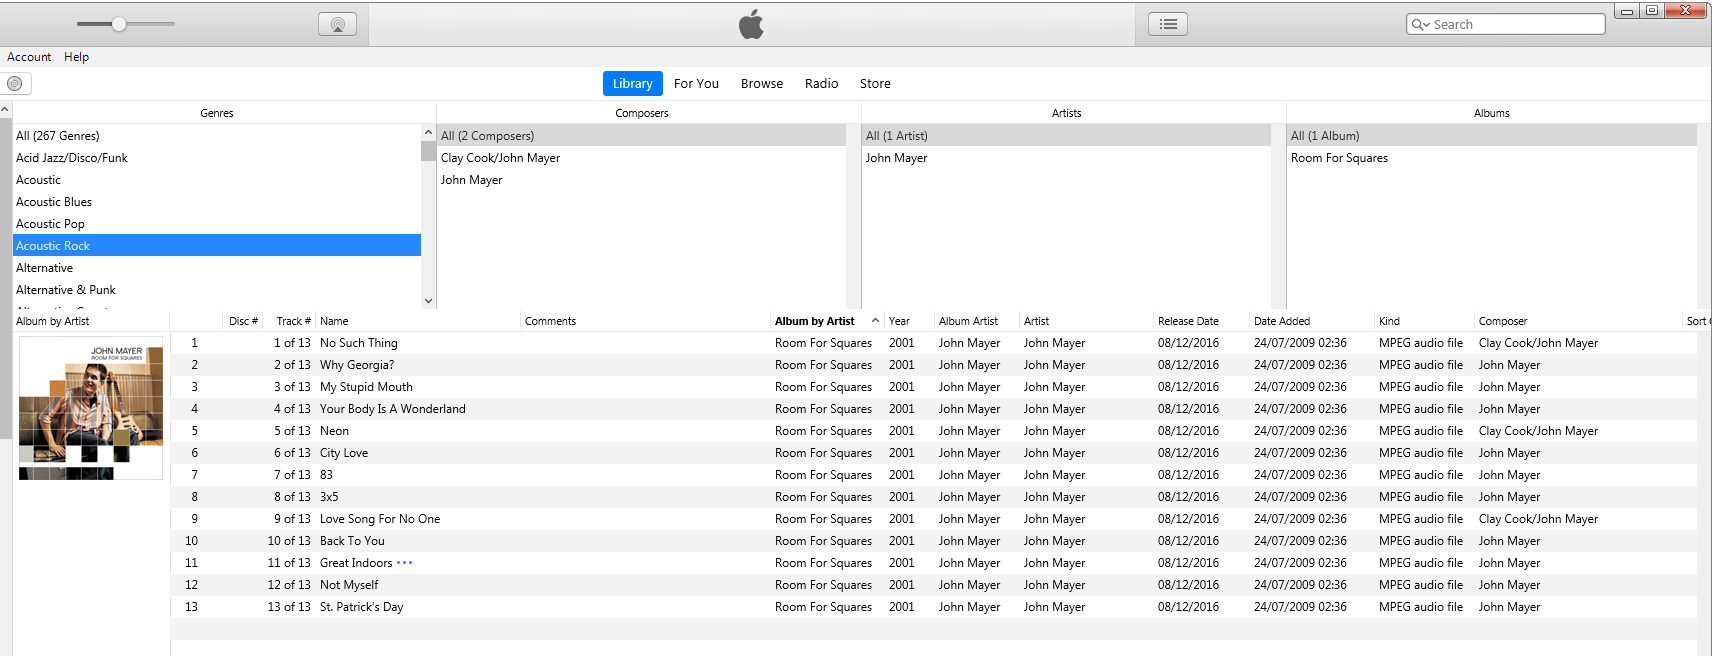
Task: Select the track 3x5
Action: (x=329, y=497)
